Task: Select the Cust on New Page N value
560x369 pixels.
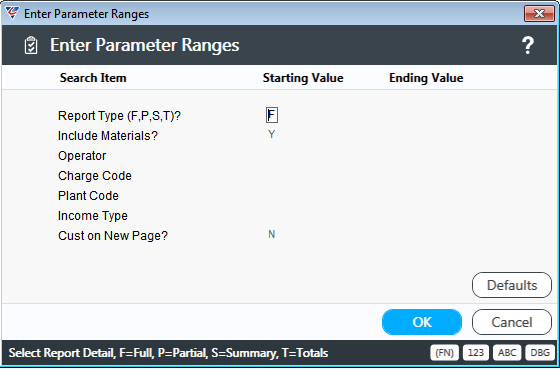Action: coord(271,234)
